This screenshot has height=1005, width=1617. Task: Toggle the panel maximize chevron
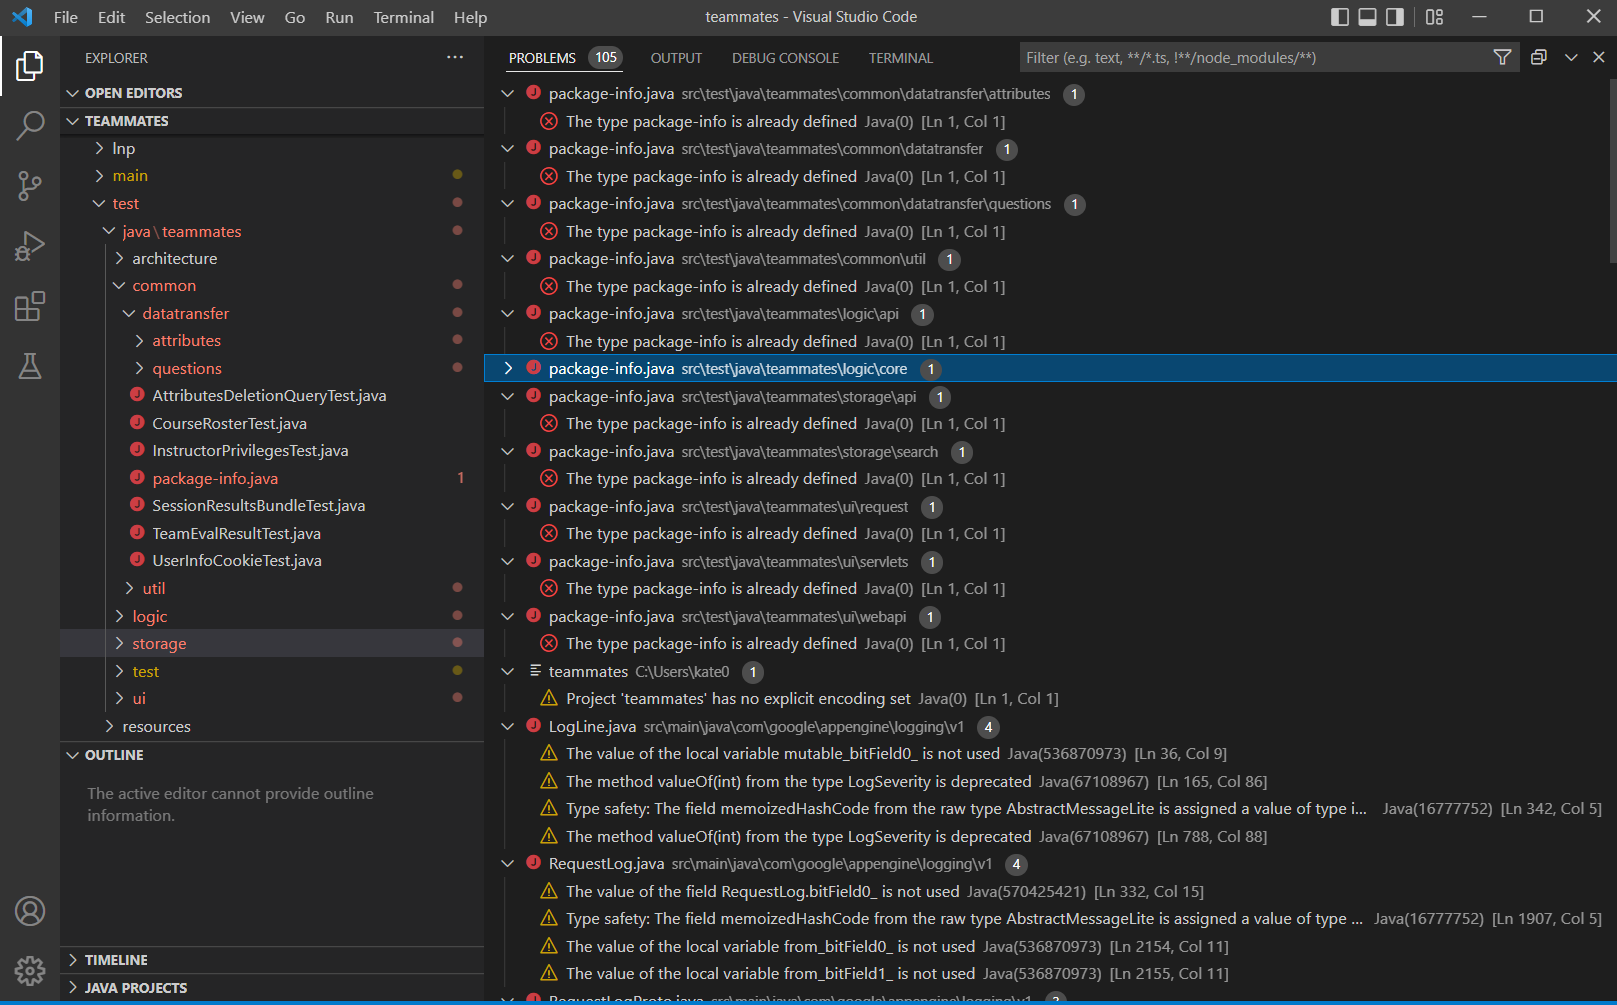pos(1571,57)
